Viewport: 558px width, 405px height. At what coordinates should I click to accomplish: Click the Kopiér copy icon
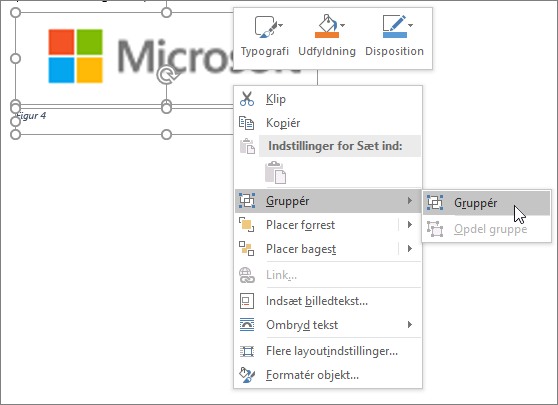point(247,123)
